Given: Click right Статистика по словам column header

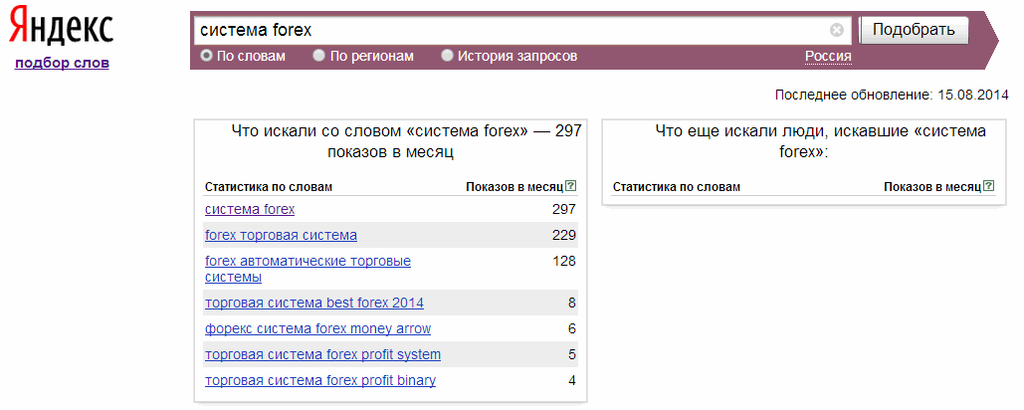Looking at the screenshot, I should [x=676, y=187].
